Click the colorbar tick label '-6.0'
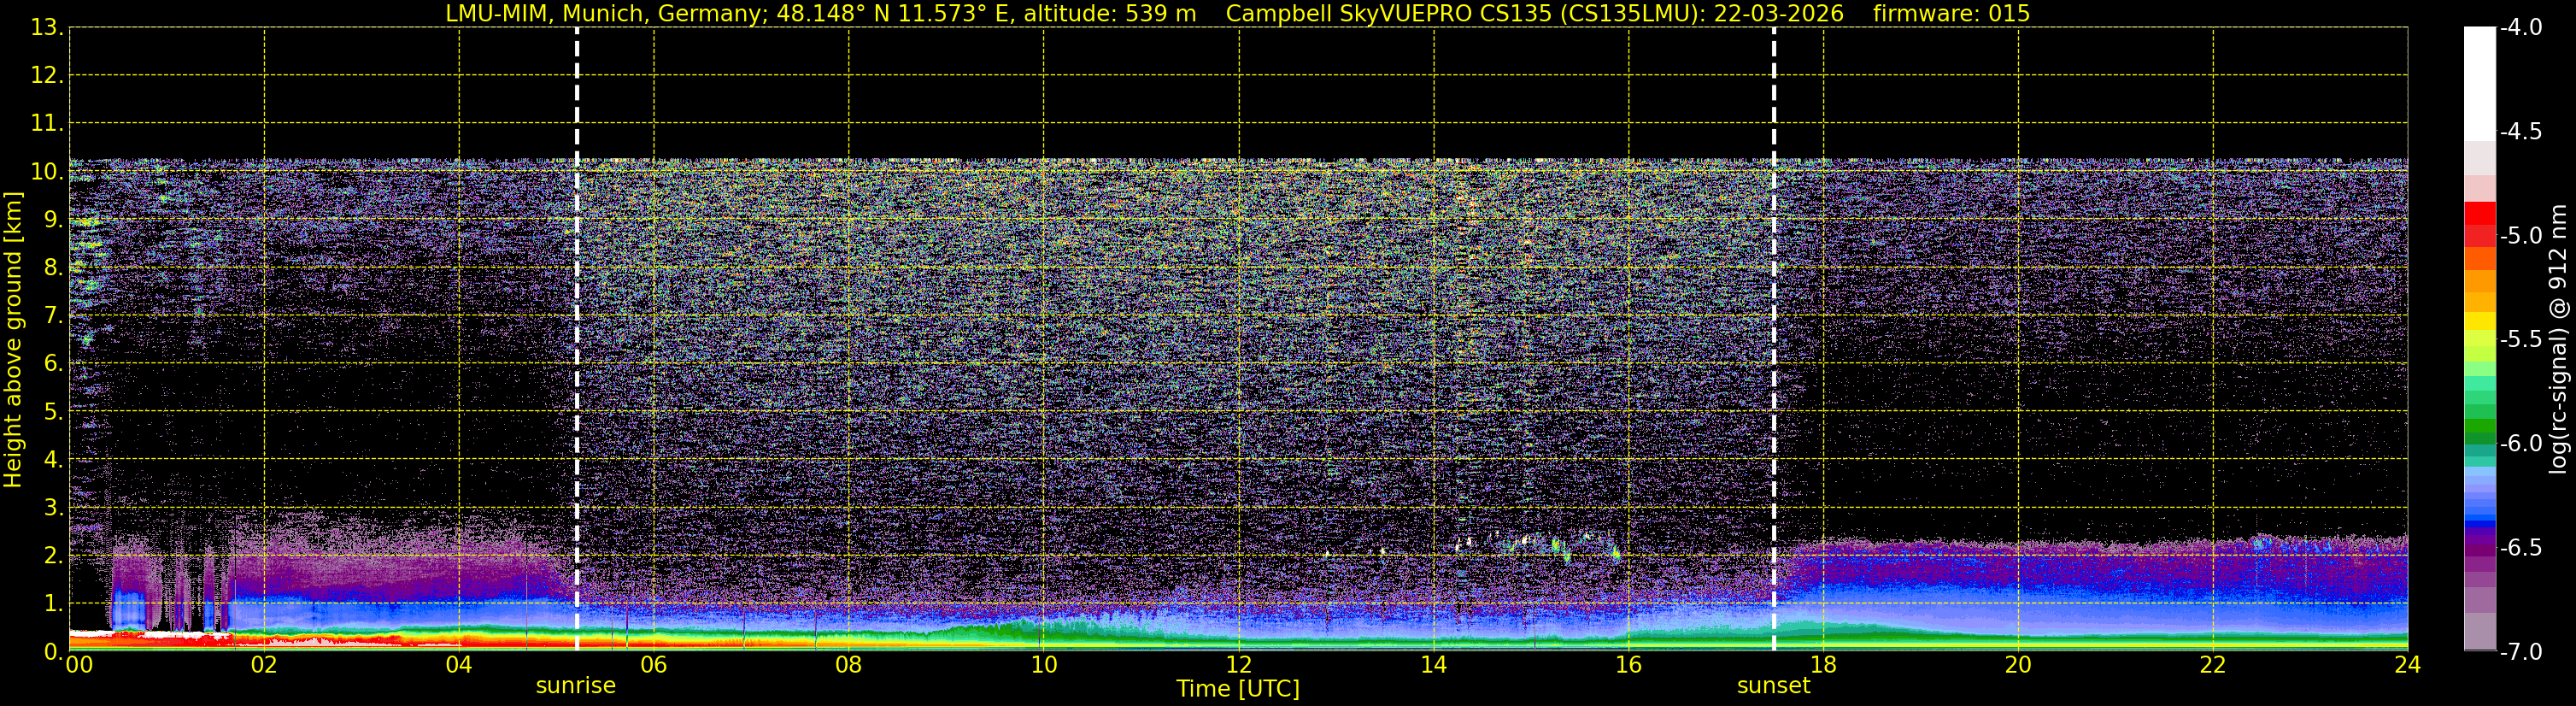The image size is (2576, 706). coord(2521,444)
